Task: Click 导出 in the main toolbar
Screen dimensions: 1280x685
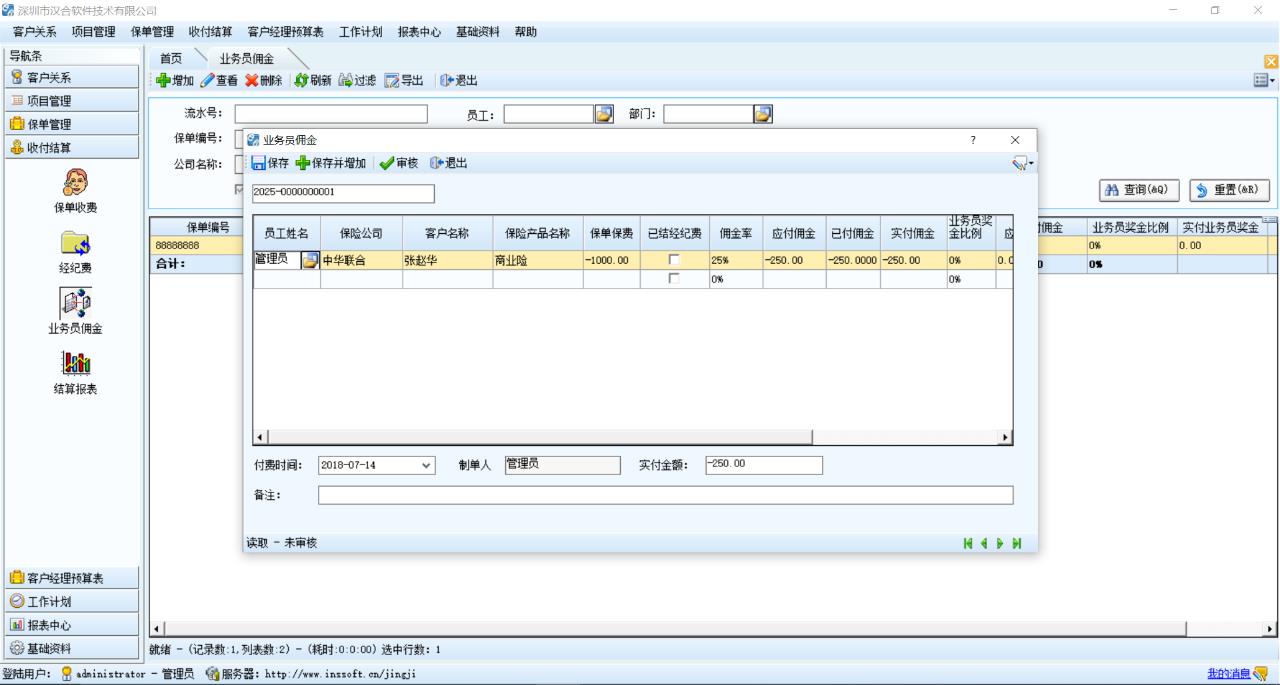Action: [x=405, y=80]
